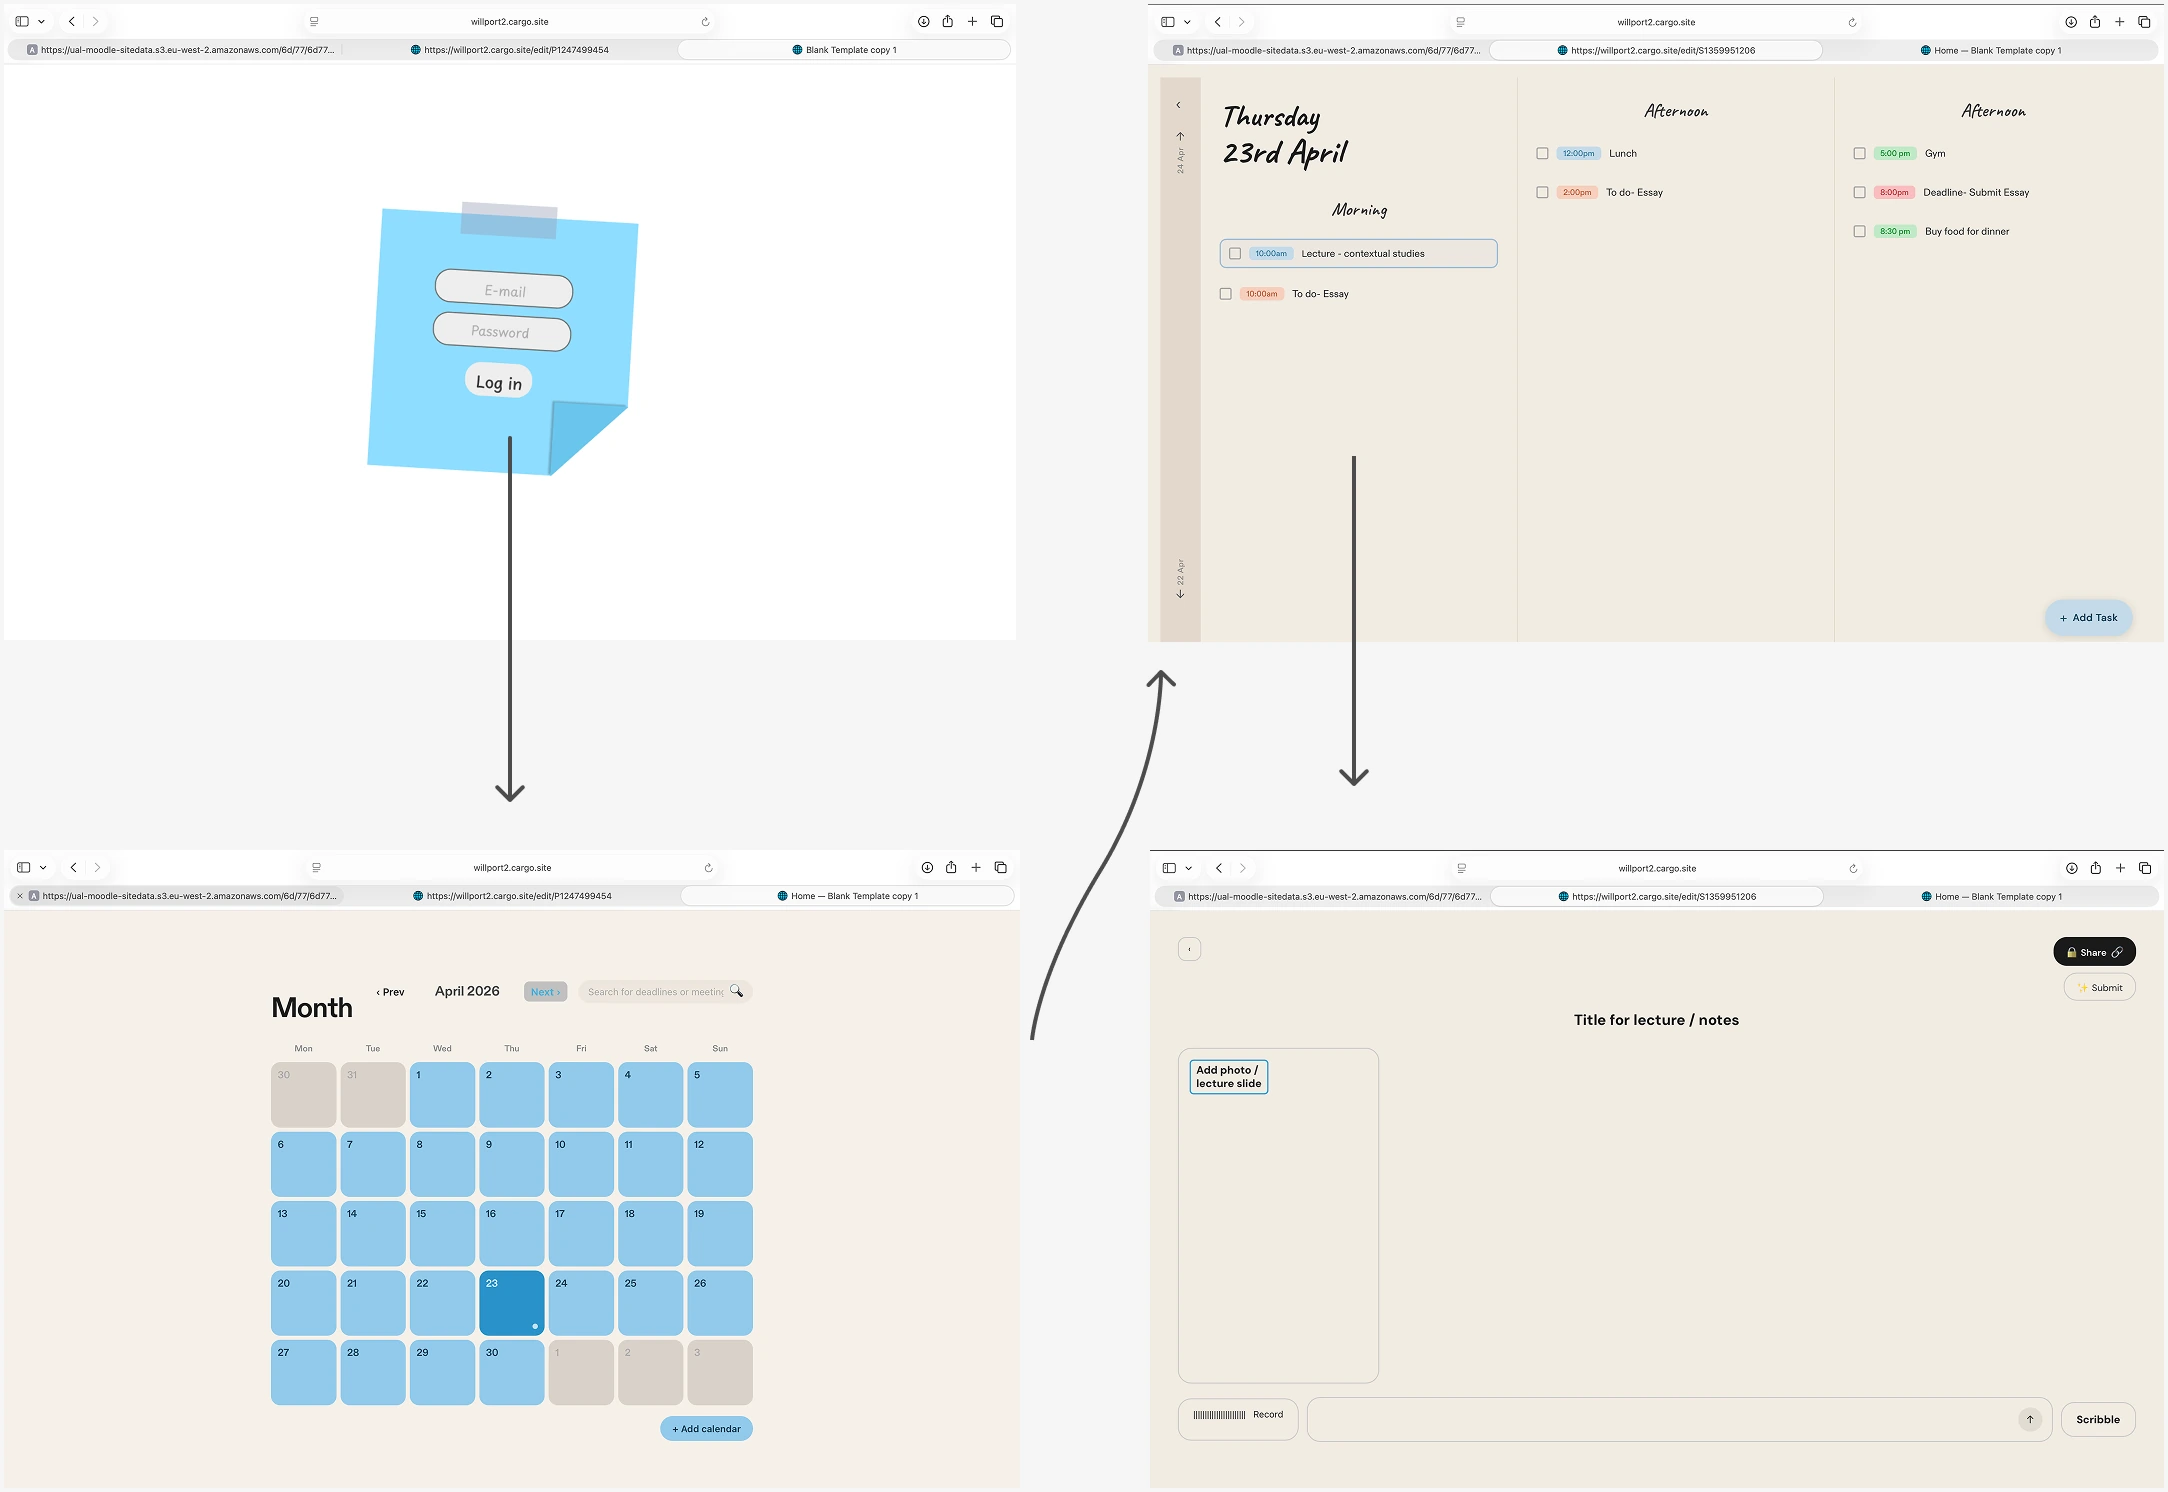Tick the Lecture - contextual studies checkbox
Image resolution: width=2168 pixels, height=1492 pixels.
[1235, 254]
